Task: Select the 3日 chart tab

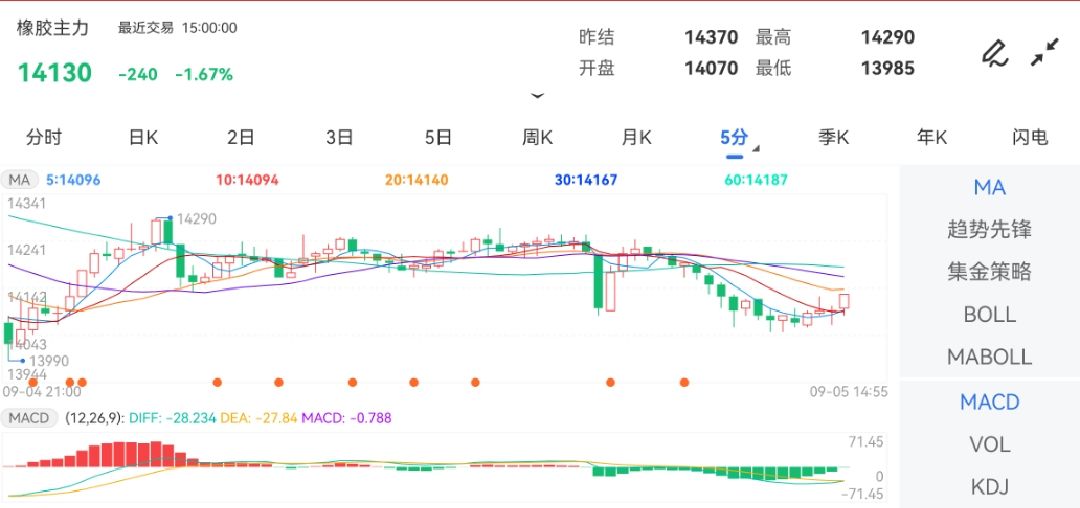Action: [x=340, y=137]
